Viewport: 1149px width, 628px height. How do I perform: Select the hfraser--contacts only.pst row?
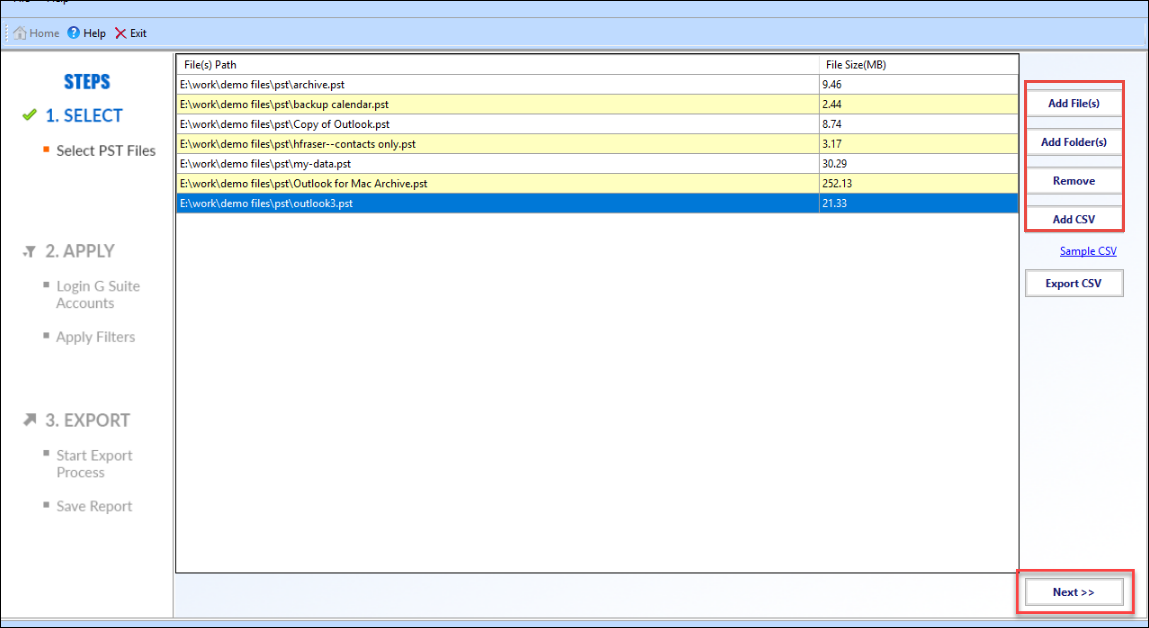597,144
